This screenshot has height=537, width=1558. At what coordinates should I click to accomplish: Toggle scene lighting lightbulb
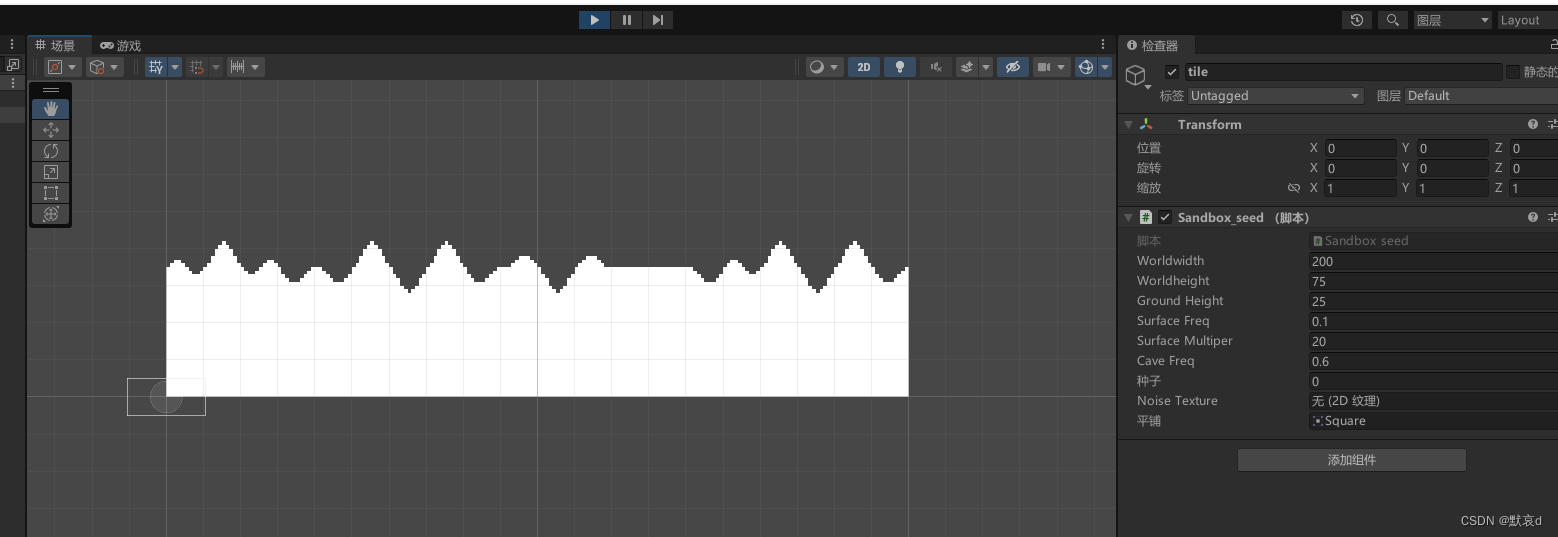(x=900, y=67)
